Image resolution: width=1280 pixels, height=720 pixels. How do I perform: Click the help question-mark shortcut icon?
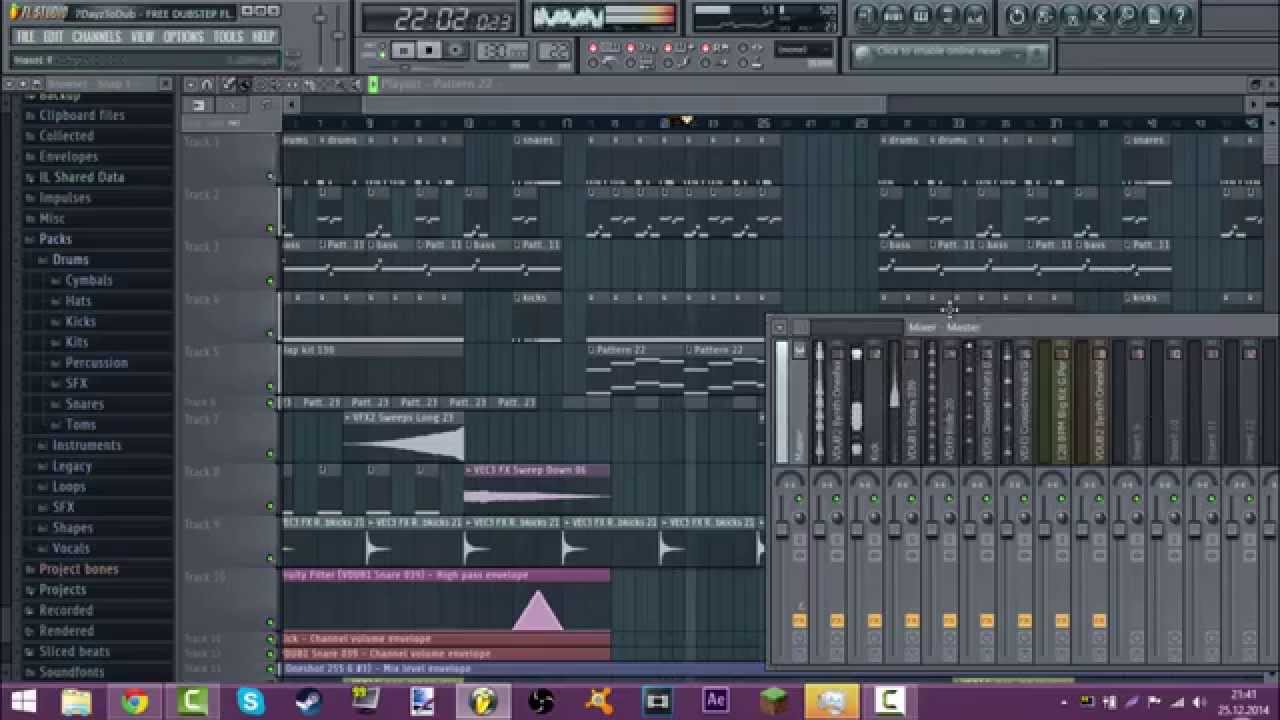coord(1180,17)
